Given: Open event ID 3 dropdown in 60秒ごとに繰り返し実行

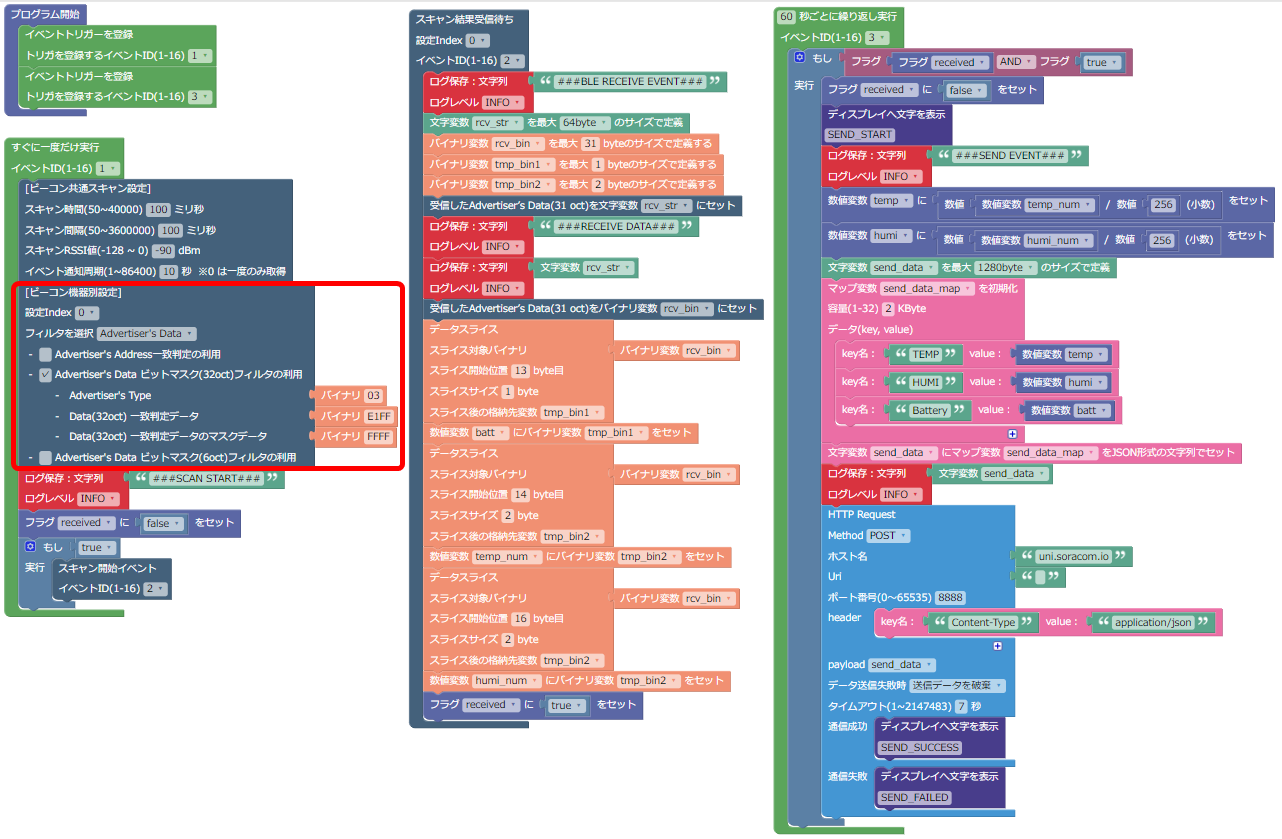Looking at the screenshot, I should coord(877,37).
